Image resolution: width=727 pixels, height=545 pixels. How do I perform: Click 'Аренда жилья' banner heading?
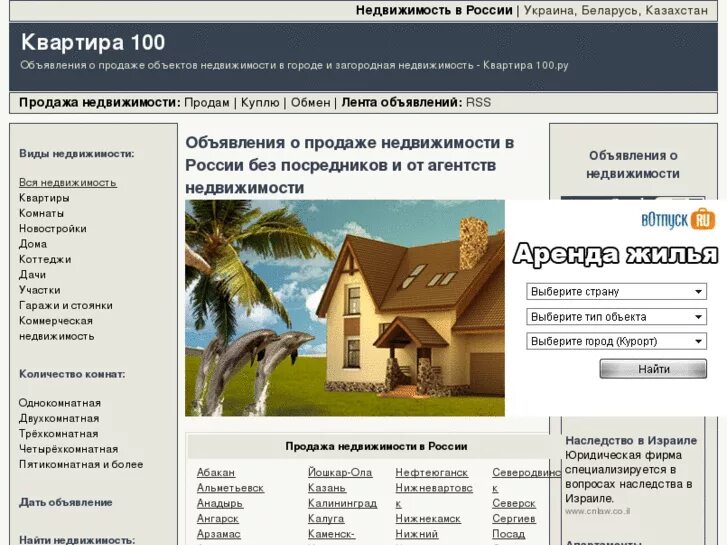615,254
